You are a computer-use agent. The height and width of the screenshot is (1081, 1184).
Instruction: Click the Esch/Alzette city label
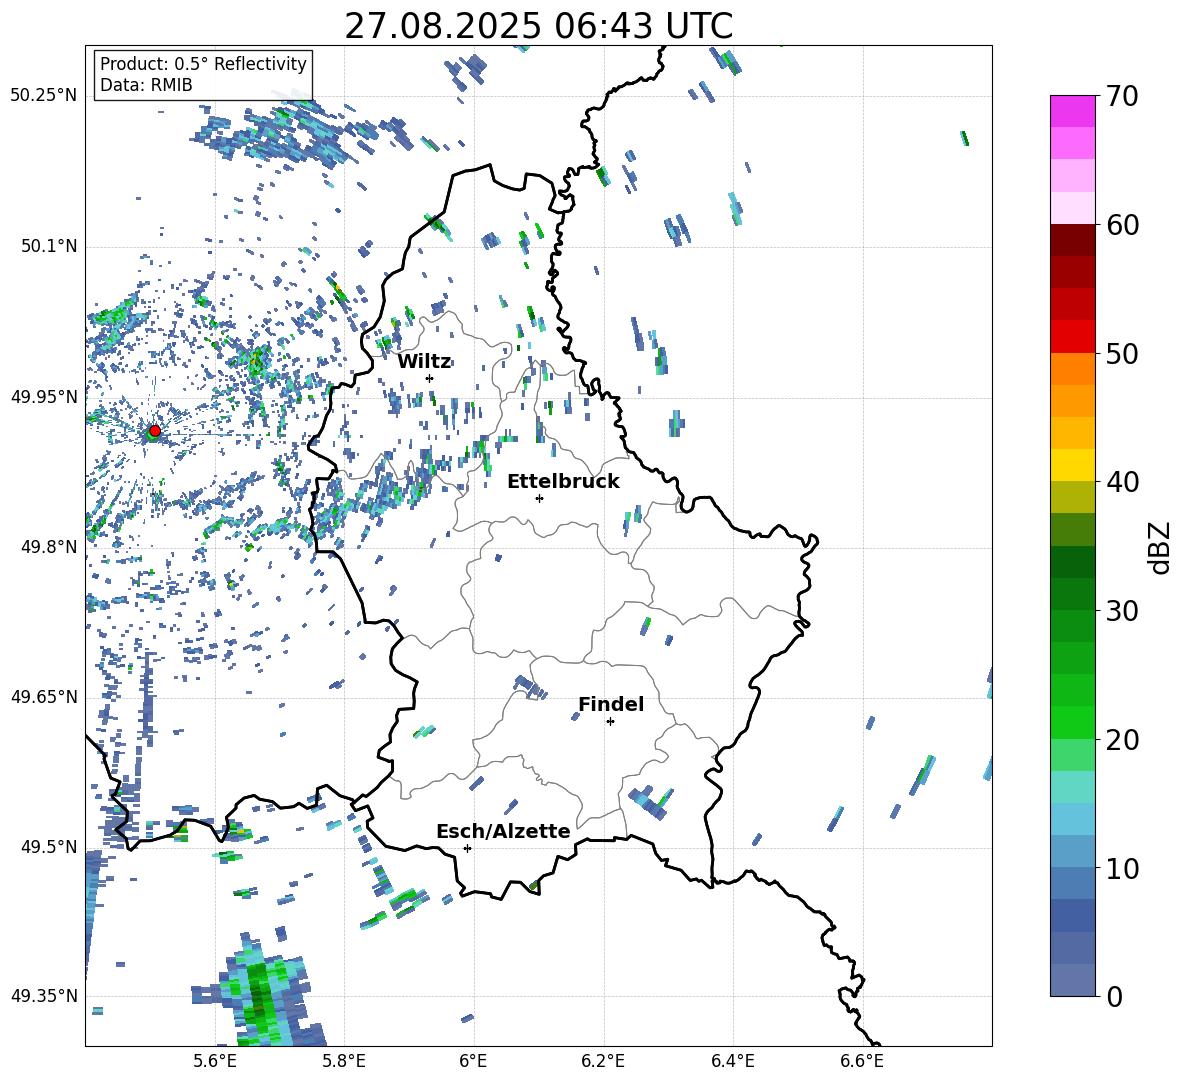(503, 831)
